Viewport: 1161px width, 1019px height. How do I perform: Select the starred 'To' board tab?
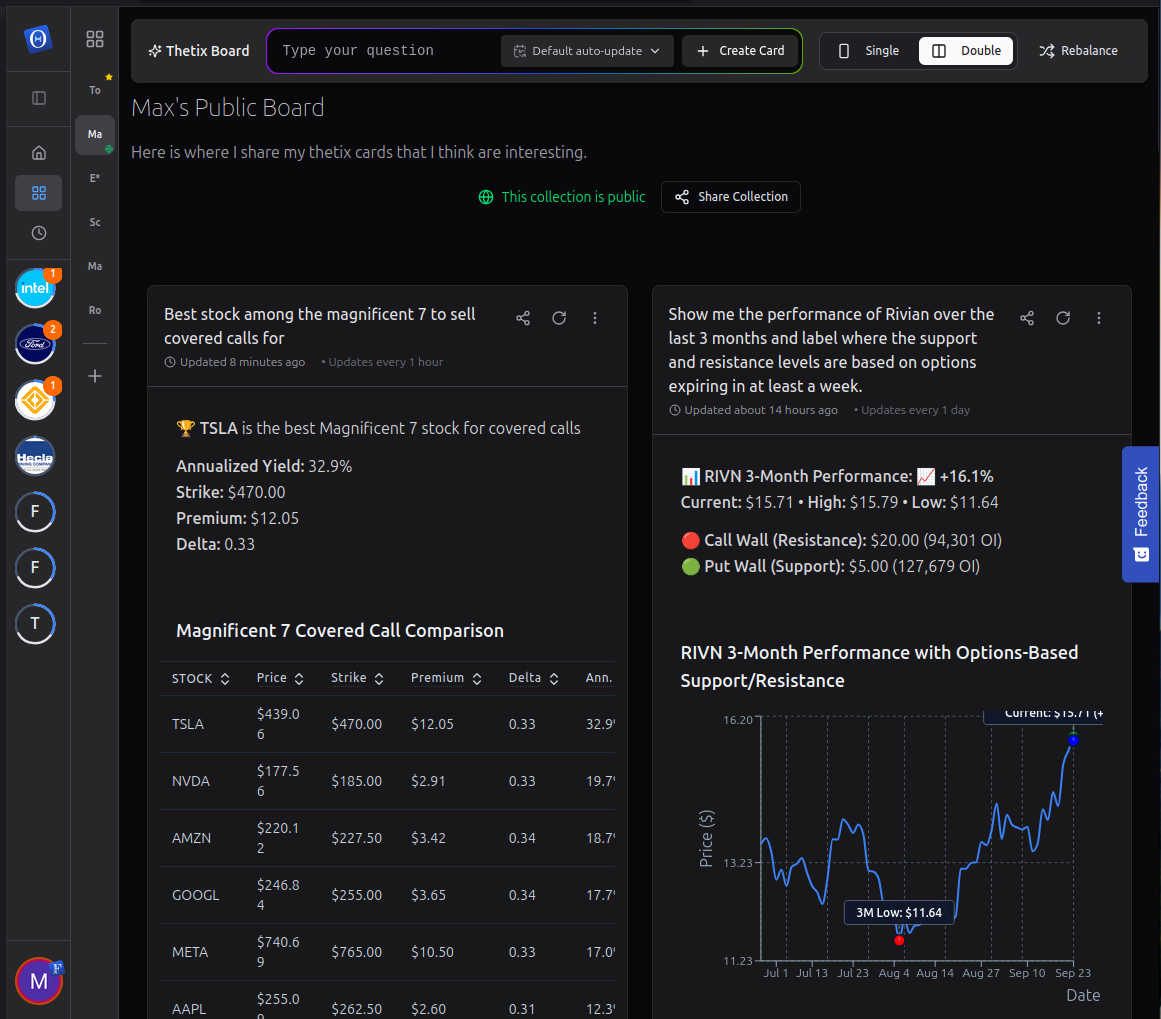point(95,90)
